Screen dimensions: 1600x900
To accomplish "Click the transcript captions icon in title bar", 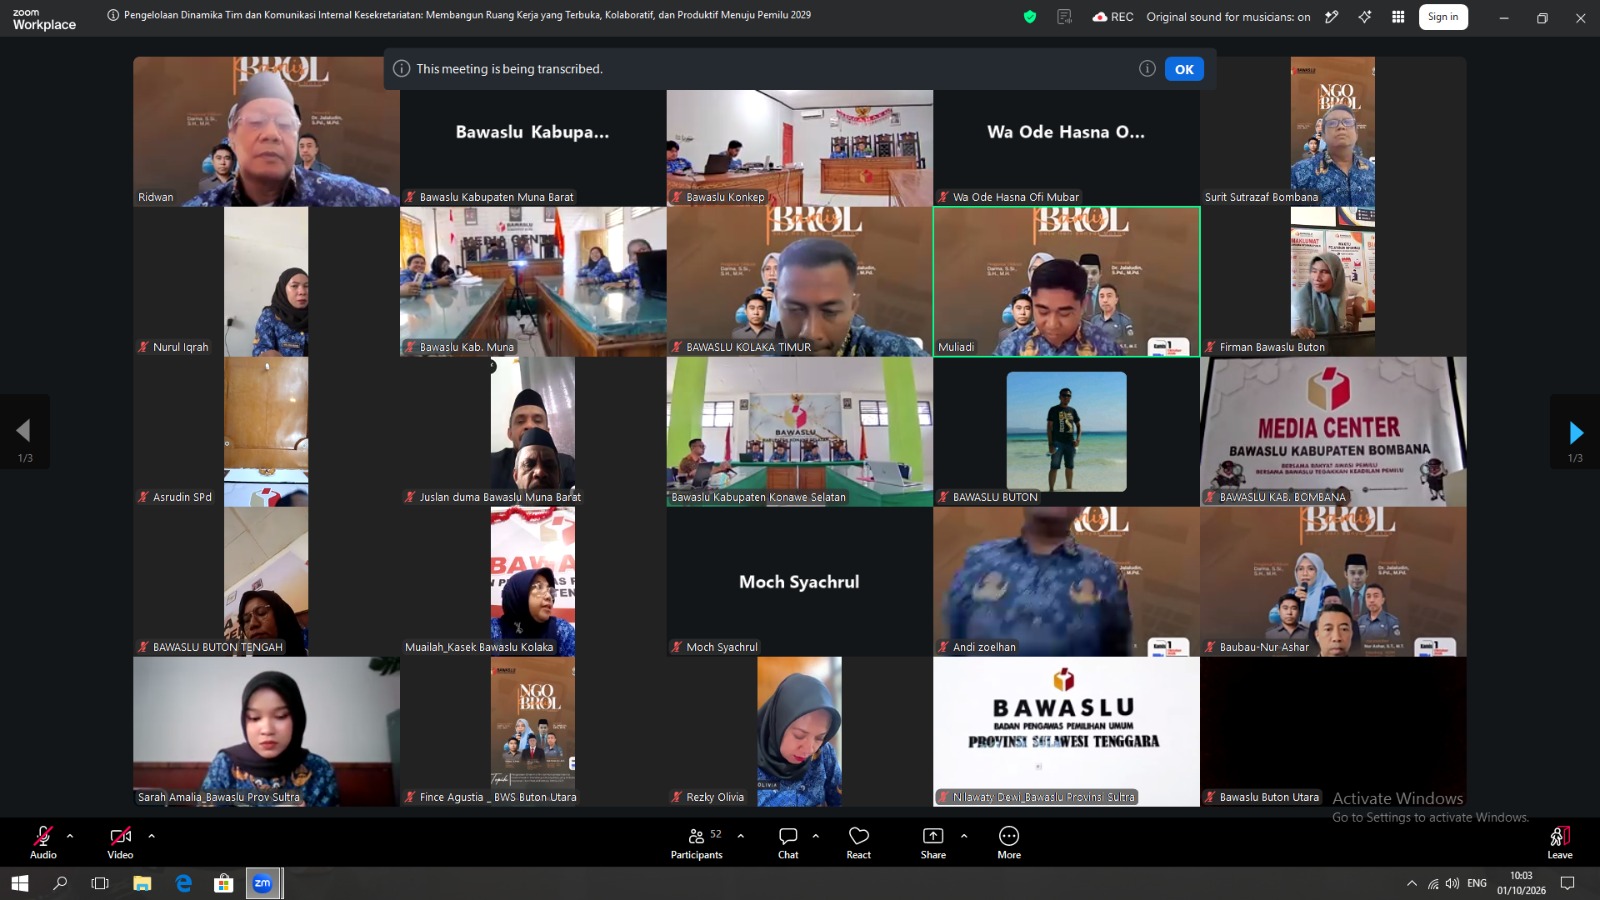I will pyautogui.click(x=1064, y=17).
